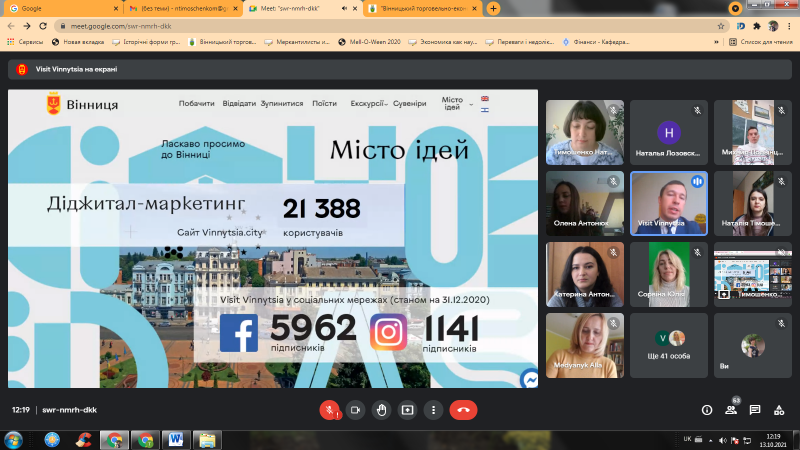Open the Messenger chat bubble icon
The height and width of the screenshot is (450, 800).
tap(530, 380)
